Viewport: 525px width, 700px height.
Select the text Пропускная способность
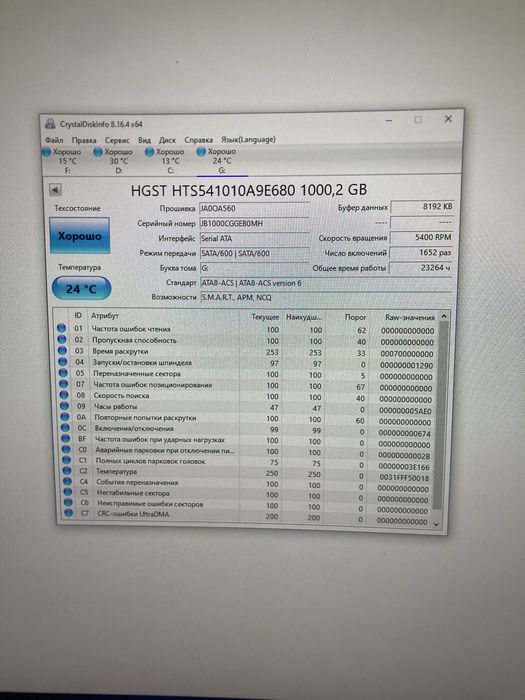coord(134,340)
